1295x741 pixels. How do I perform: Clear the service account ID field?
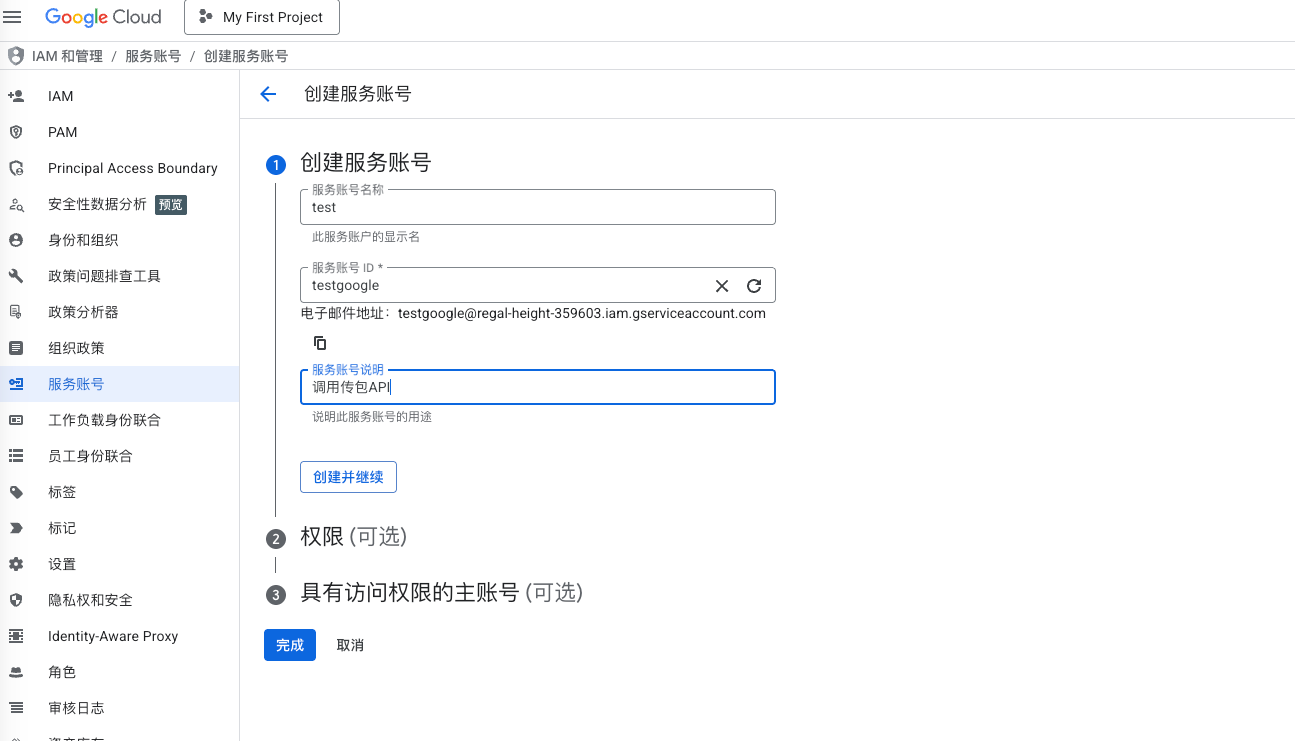pyautogui.click(x=722, y=286)
